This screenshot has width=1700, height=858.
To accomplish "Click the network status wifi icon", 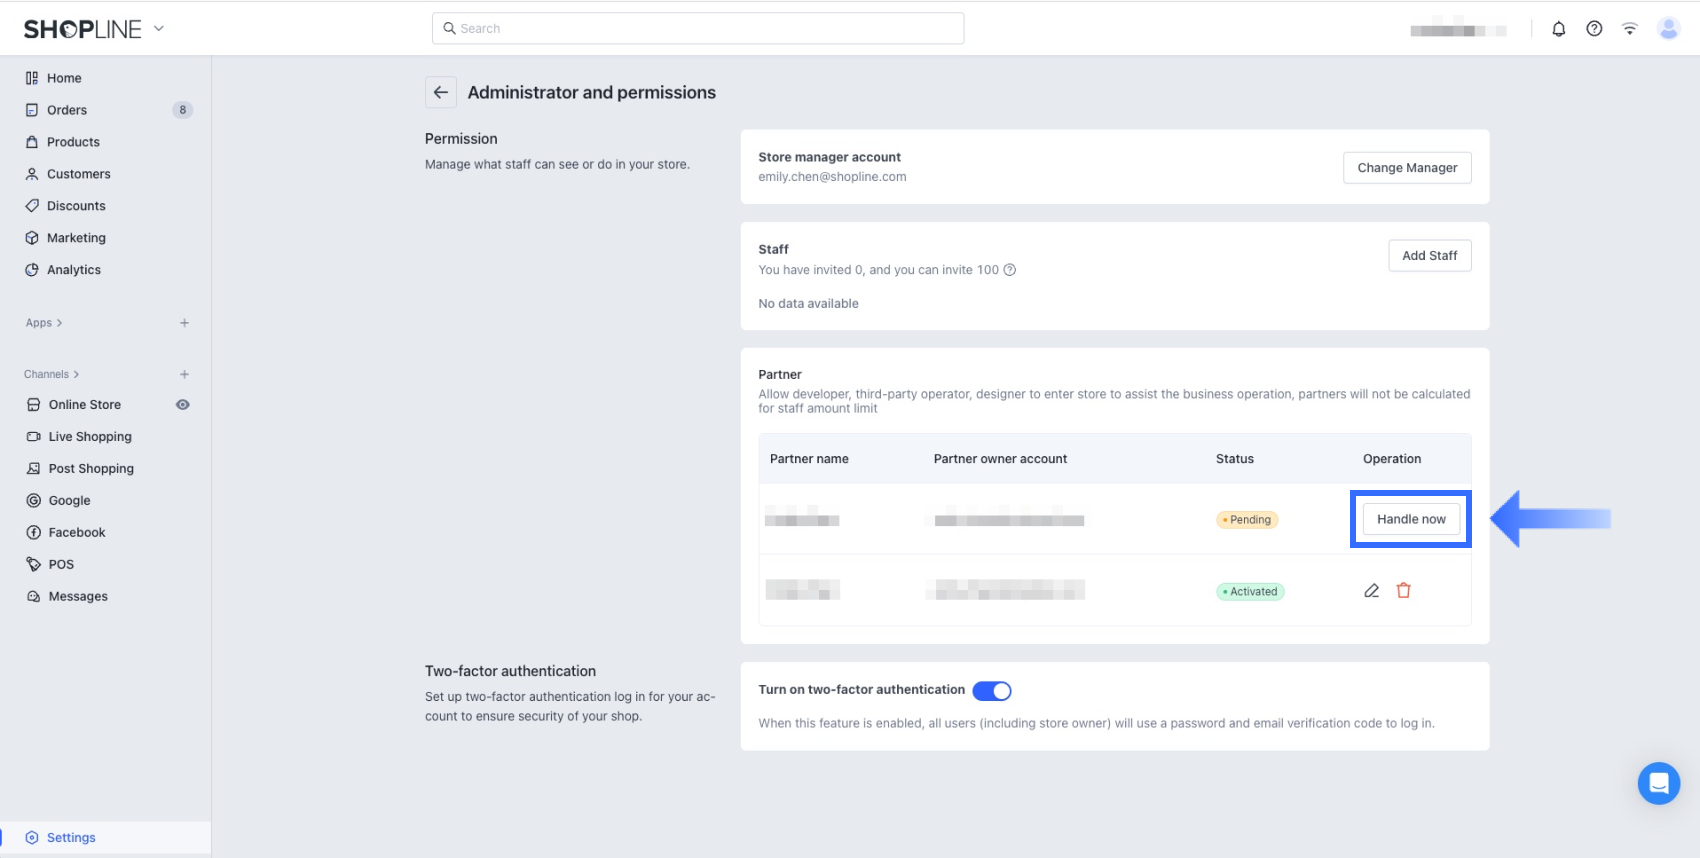I will pos(1630,29).
